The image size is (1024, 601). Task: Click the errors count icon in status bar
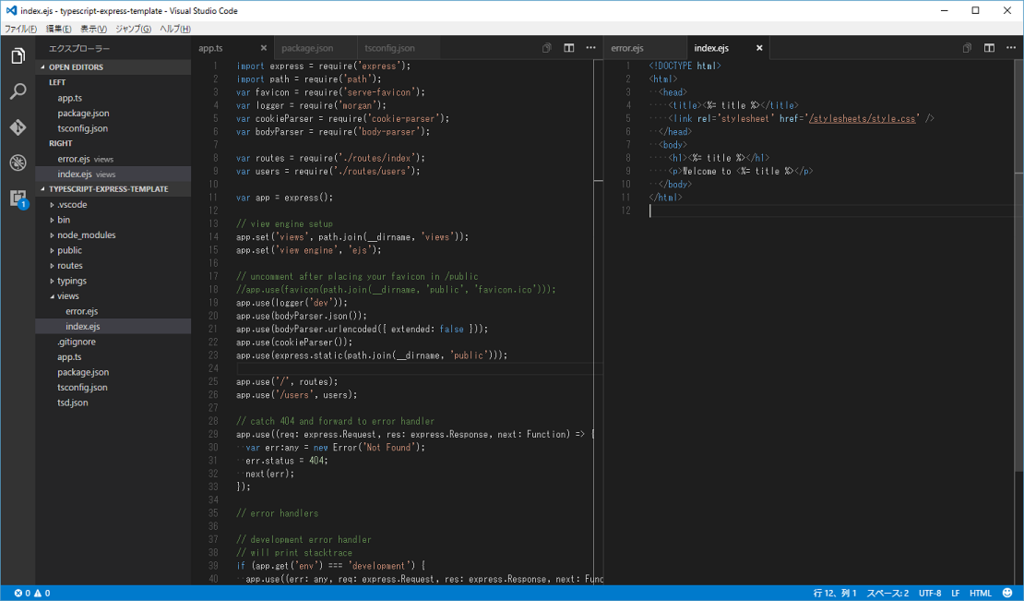[18, 593]
